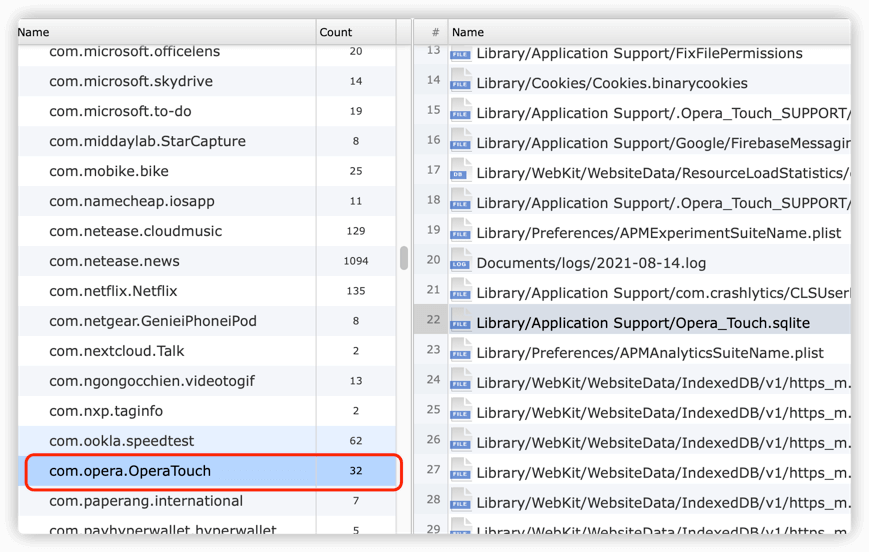Viewport: 869px width, 552px height.
Task: Click row number 20
Action: (433, 259)
